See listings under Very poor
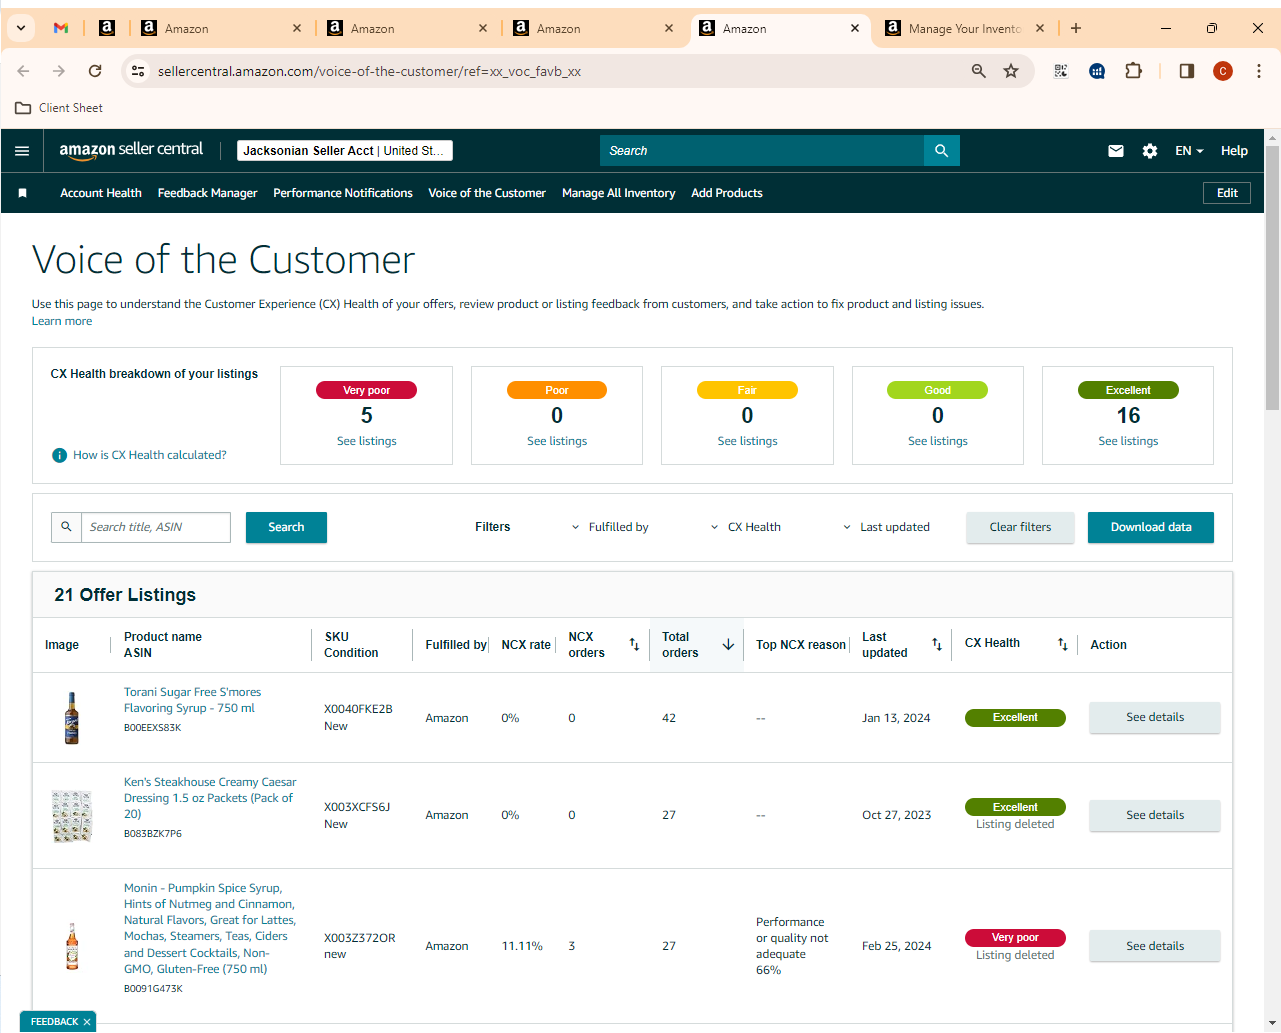Screen dimensions: 1281x1033 367,441
